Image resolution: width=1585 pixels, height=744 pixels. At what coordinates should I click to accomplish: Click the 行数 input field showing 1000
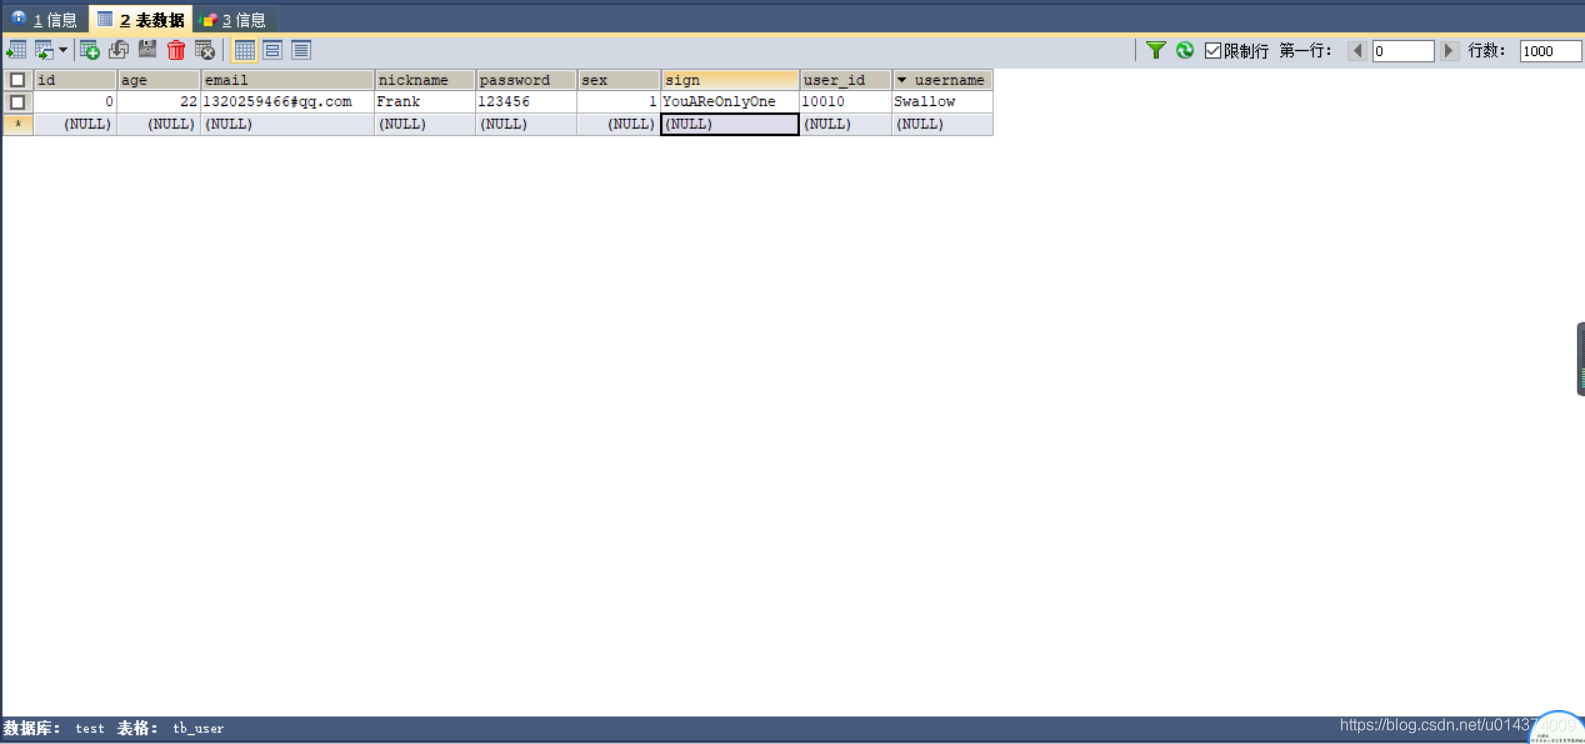click(x=1550, y=51)
